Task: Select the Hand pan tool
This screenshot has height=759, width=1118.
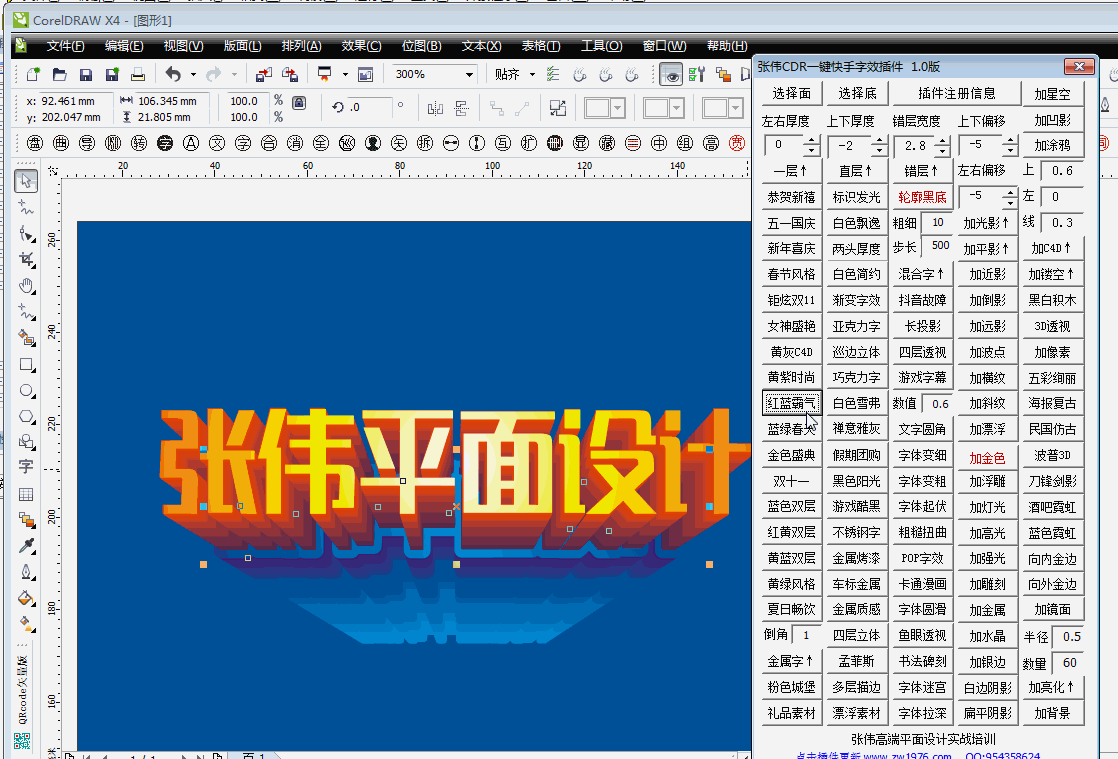Action: pos(26,286)
